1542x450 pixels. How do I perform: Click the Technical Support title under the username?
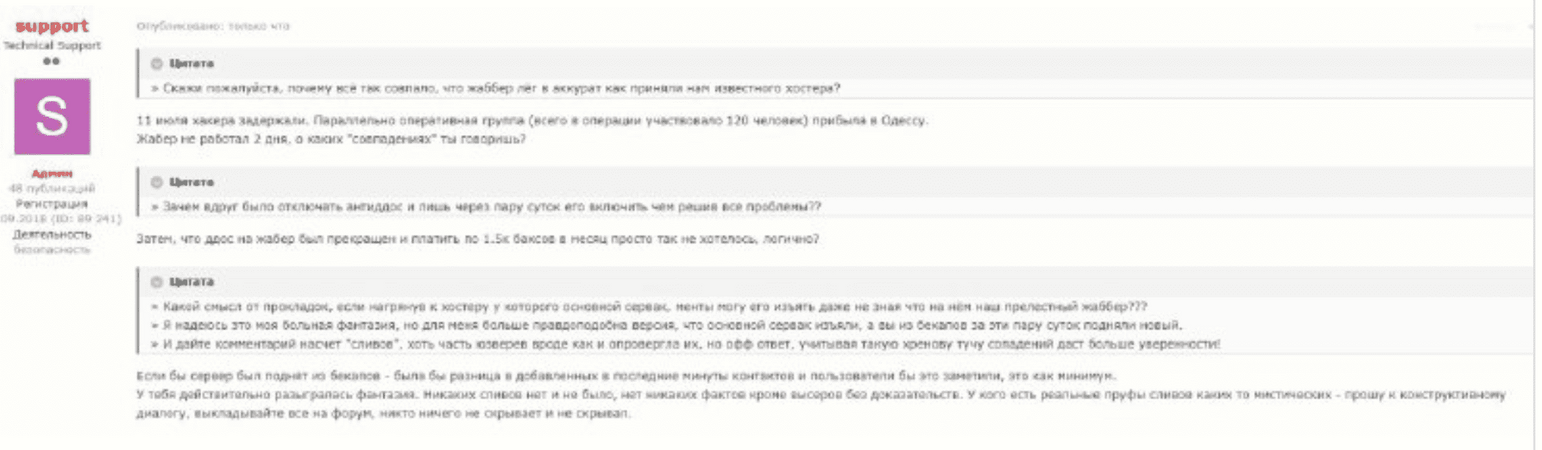point(51,45)
